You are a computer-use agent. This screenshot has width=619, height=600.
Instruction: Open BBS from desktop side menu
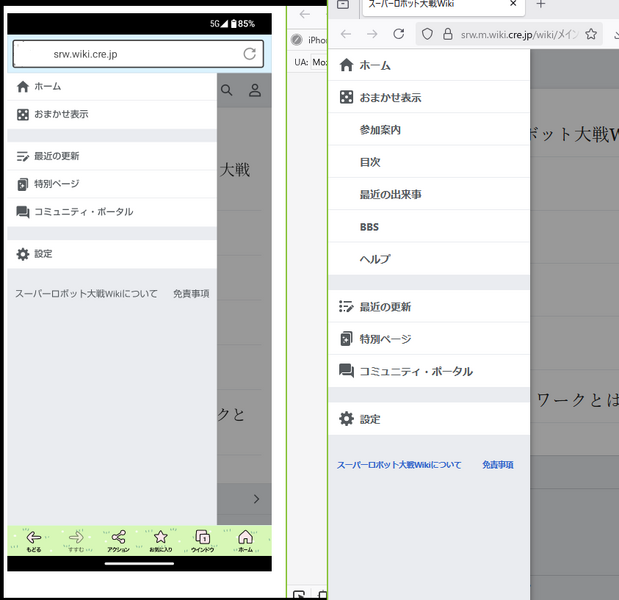point(369,227)
